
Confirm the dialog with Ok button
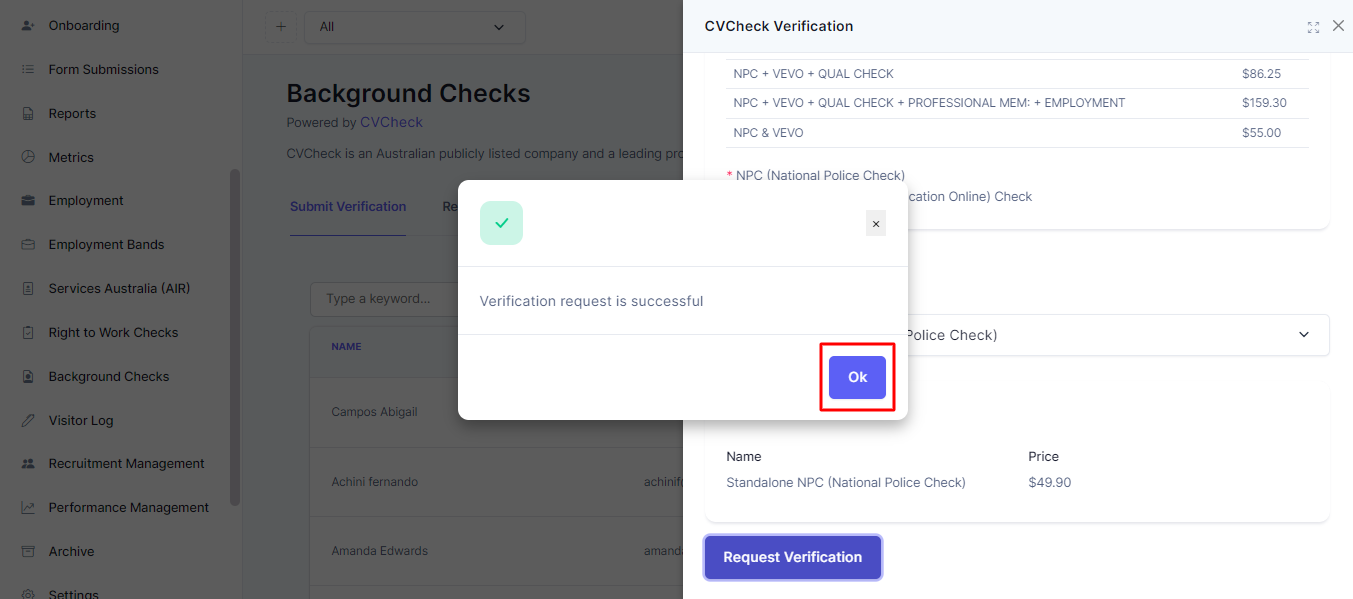point(858,377)
